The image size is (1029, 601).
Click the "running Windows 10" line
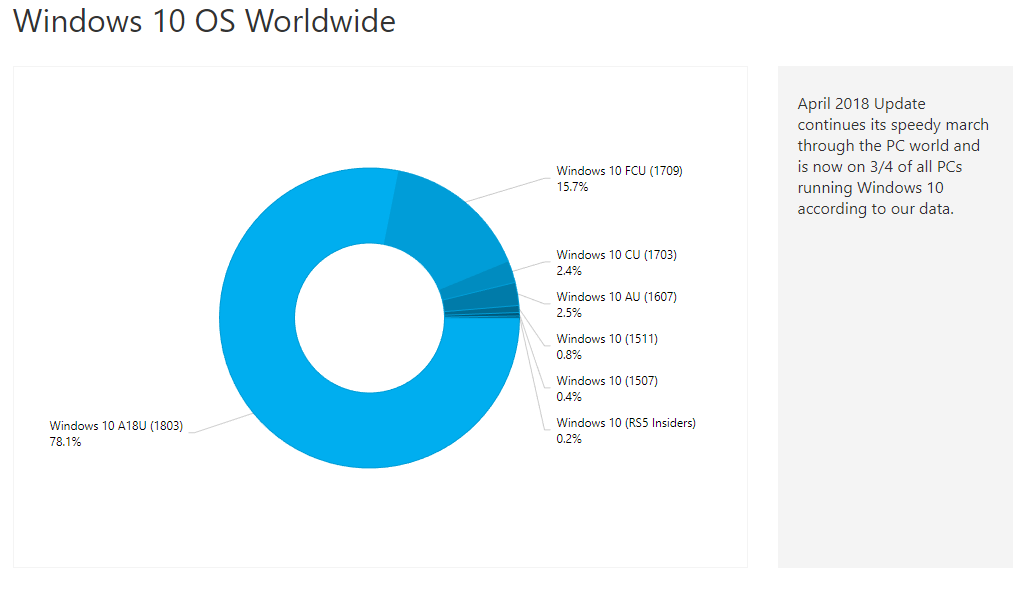[x=870, y=188]
